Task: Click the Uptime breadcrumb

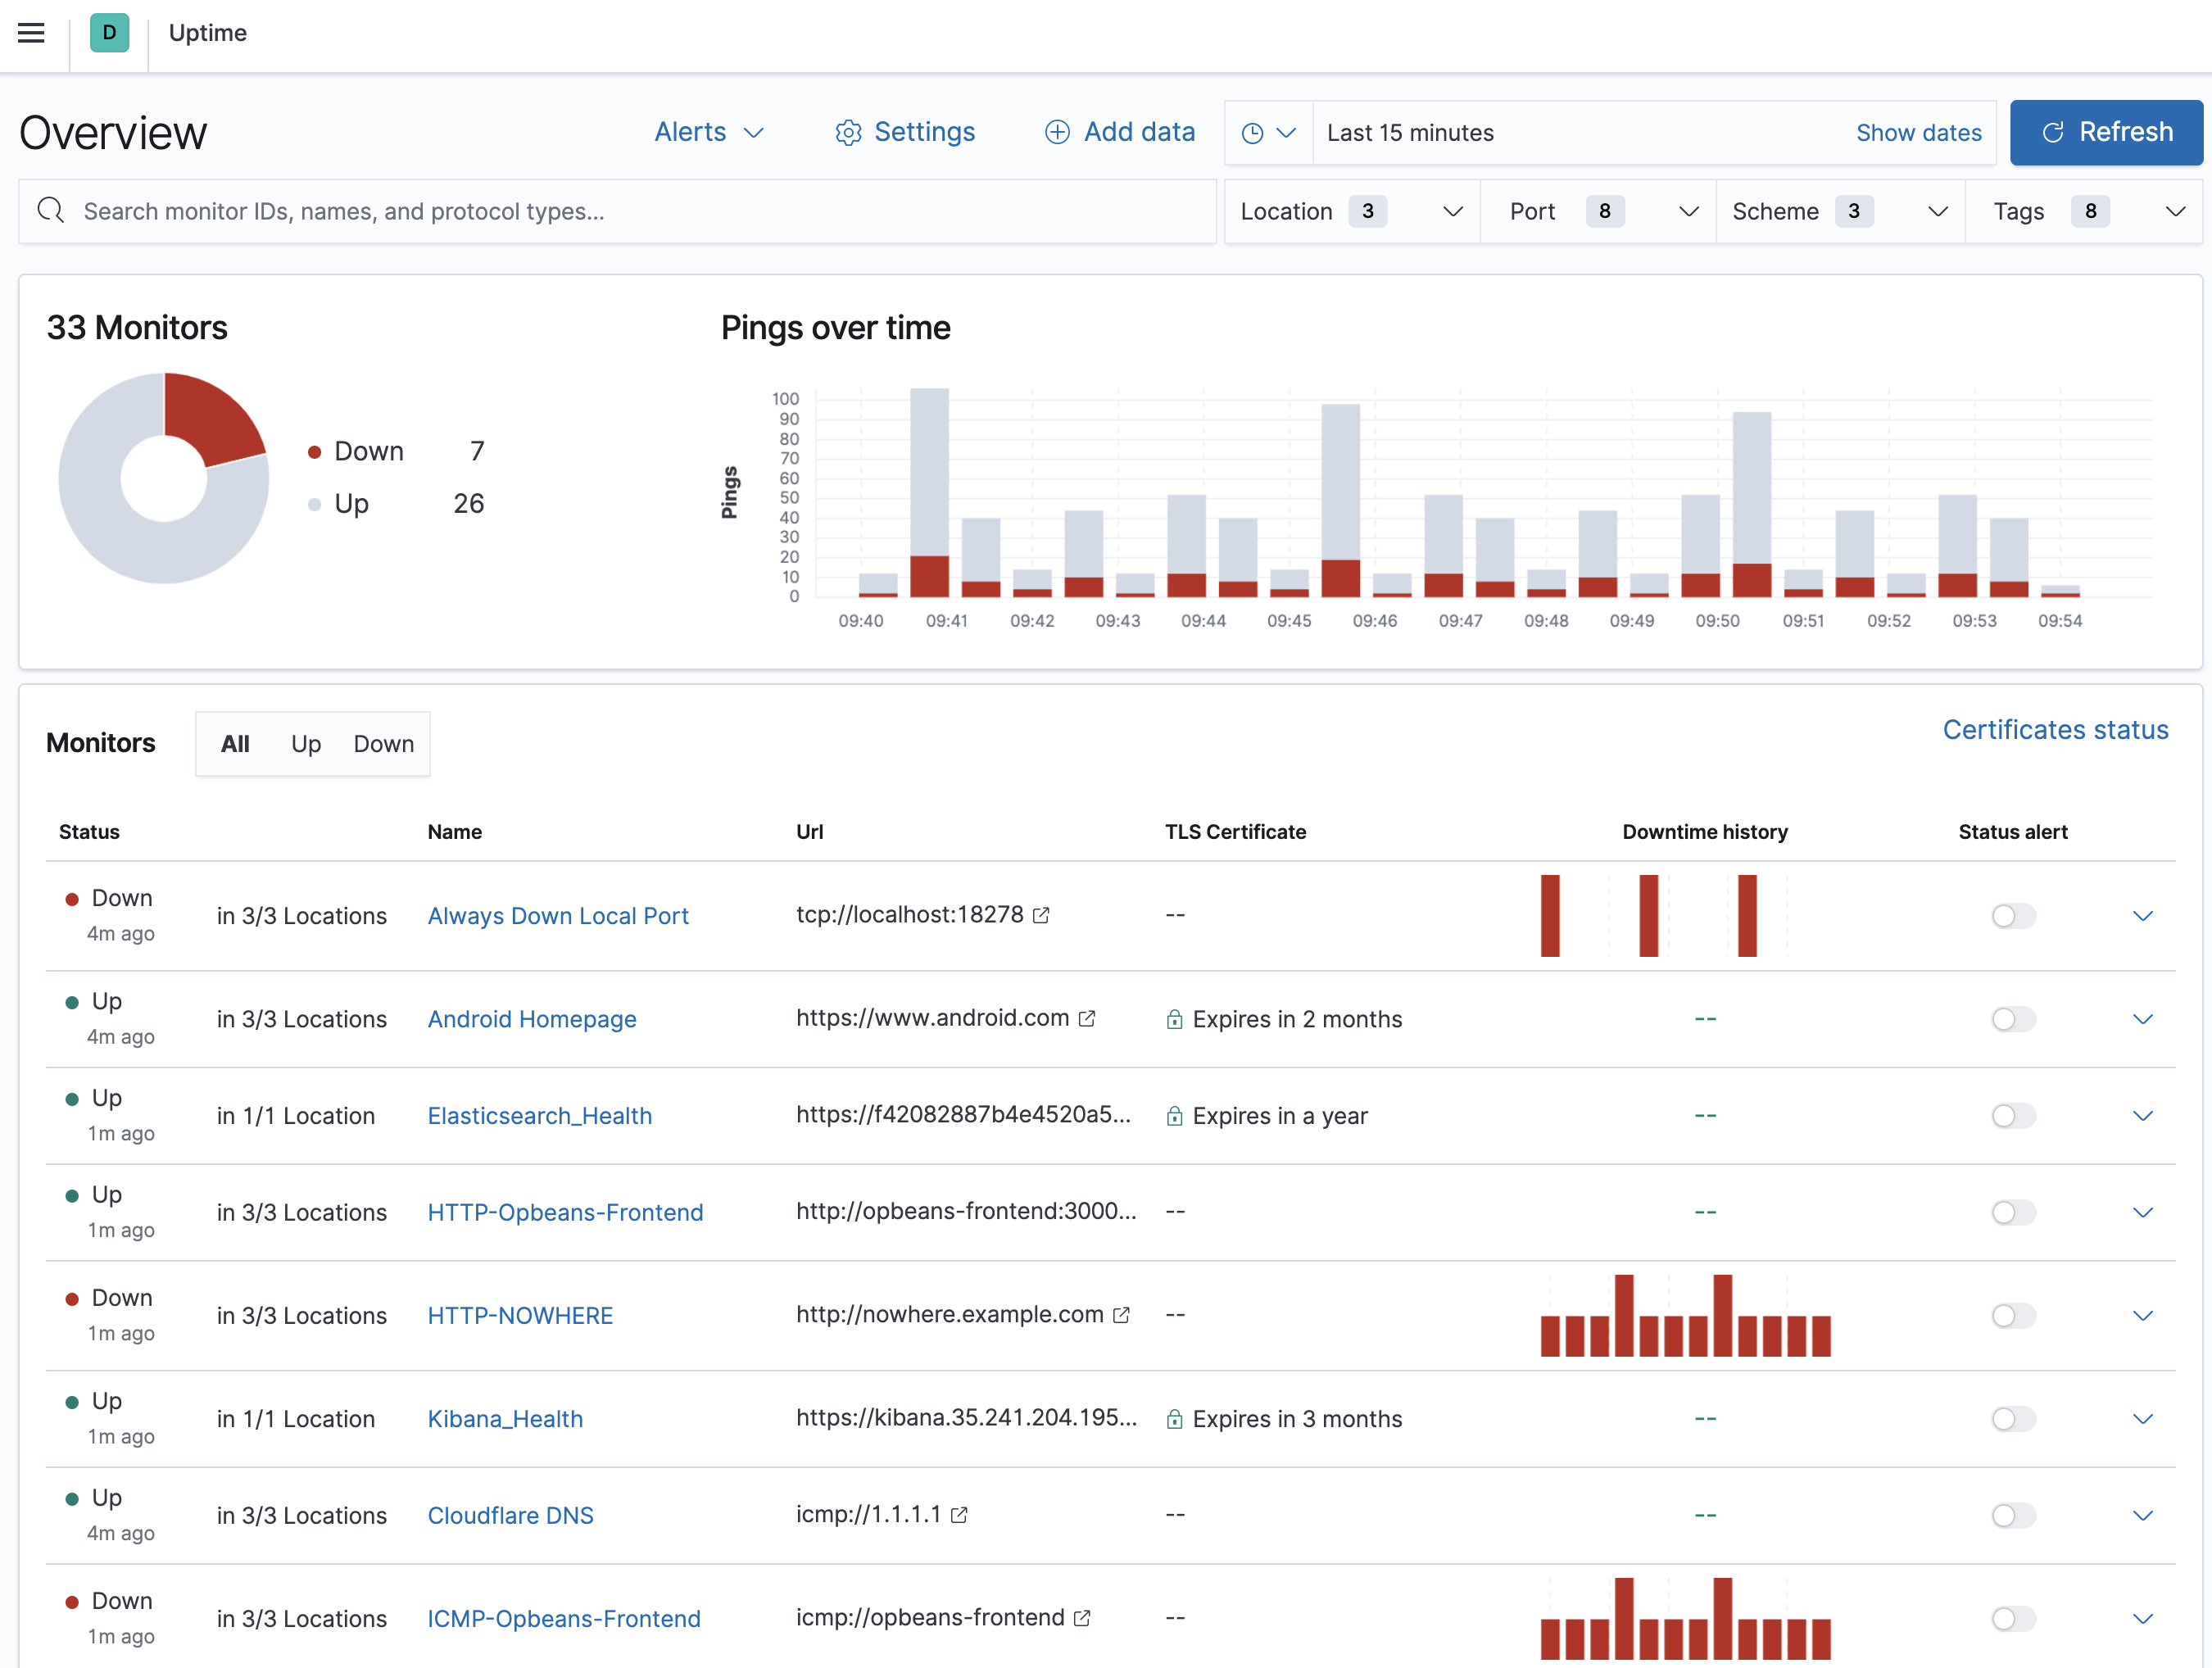Action: coord(208,33)
